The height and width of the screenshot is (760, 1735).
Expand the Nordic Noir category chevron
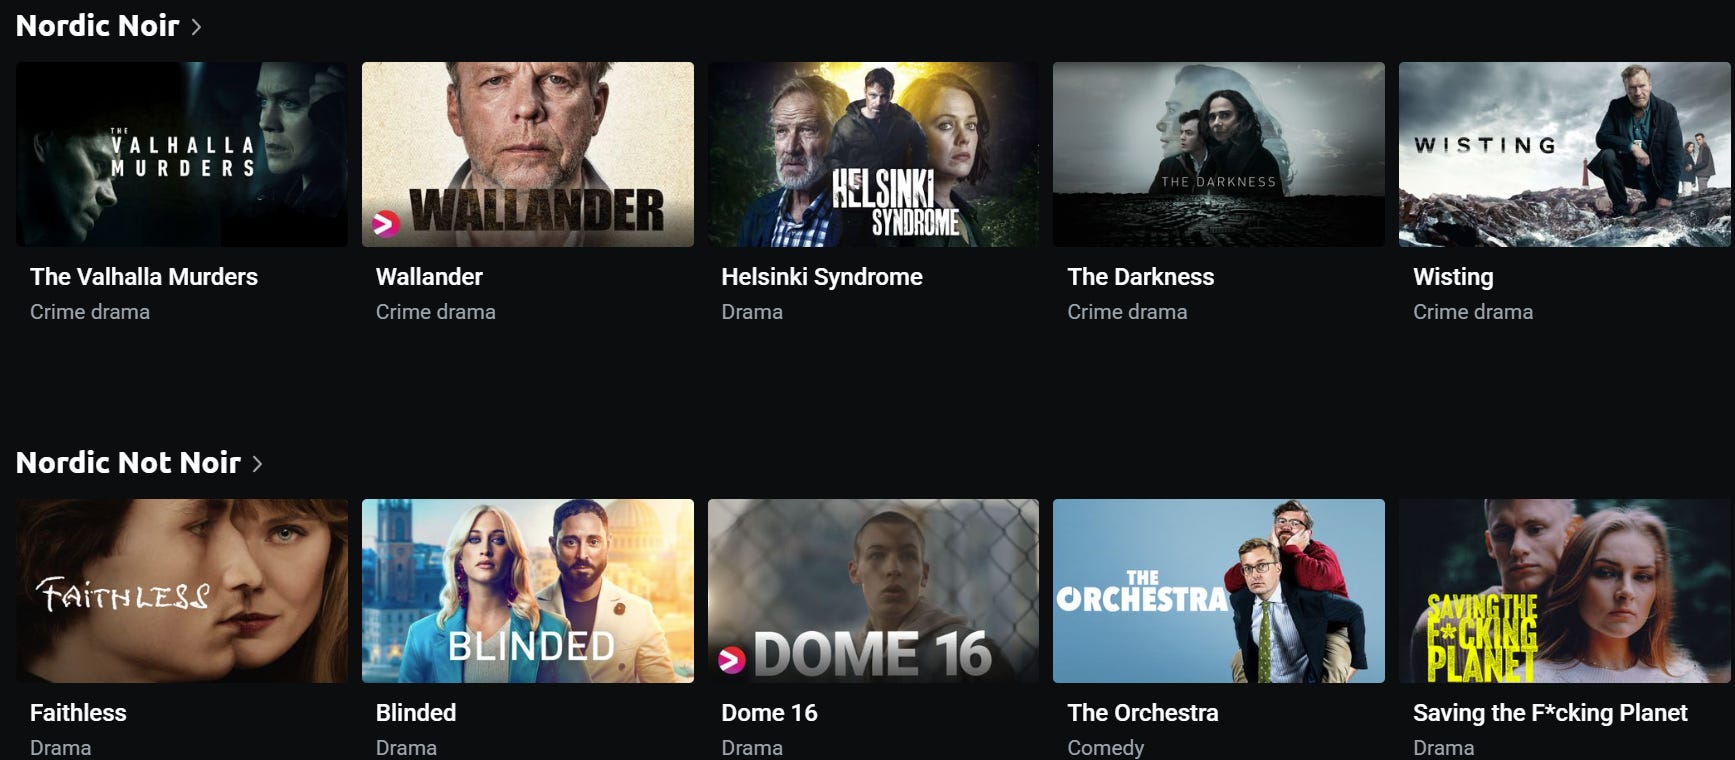[196, 27]
